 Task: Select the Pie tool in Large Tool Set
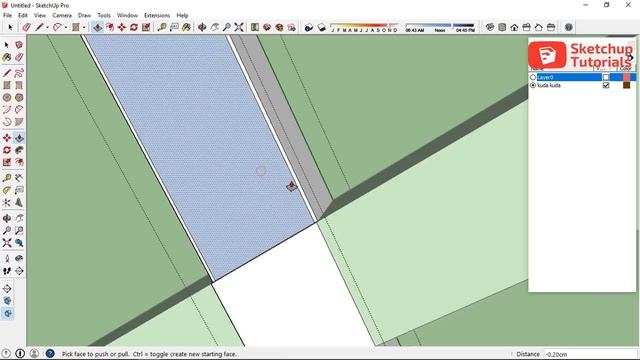19,122
